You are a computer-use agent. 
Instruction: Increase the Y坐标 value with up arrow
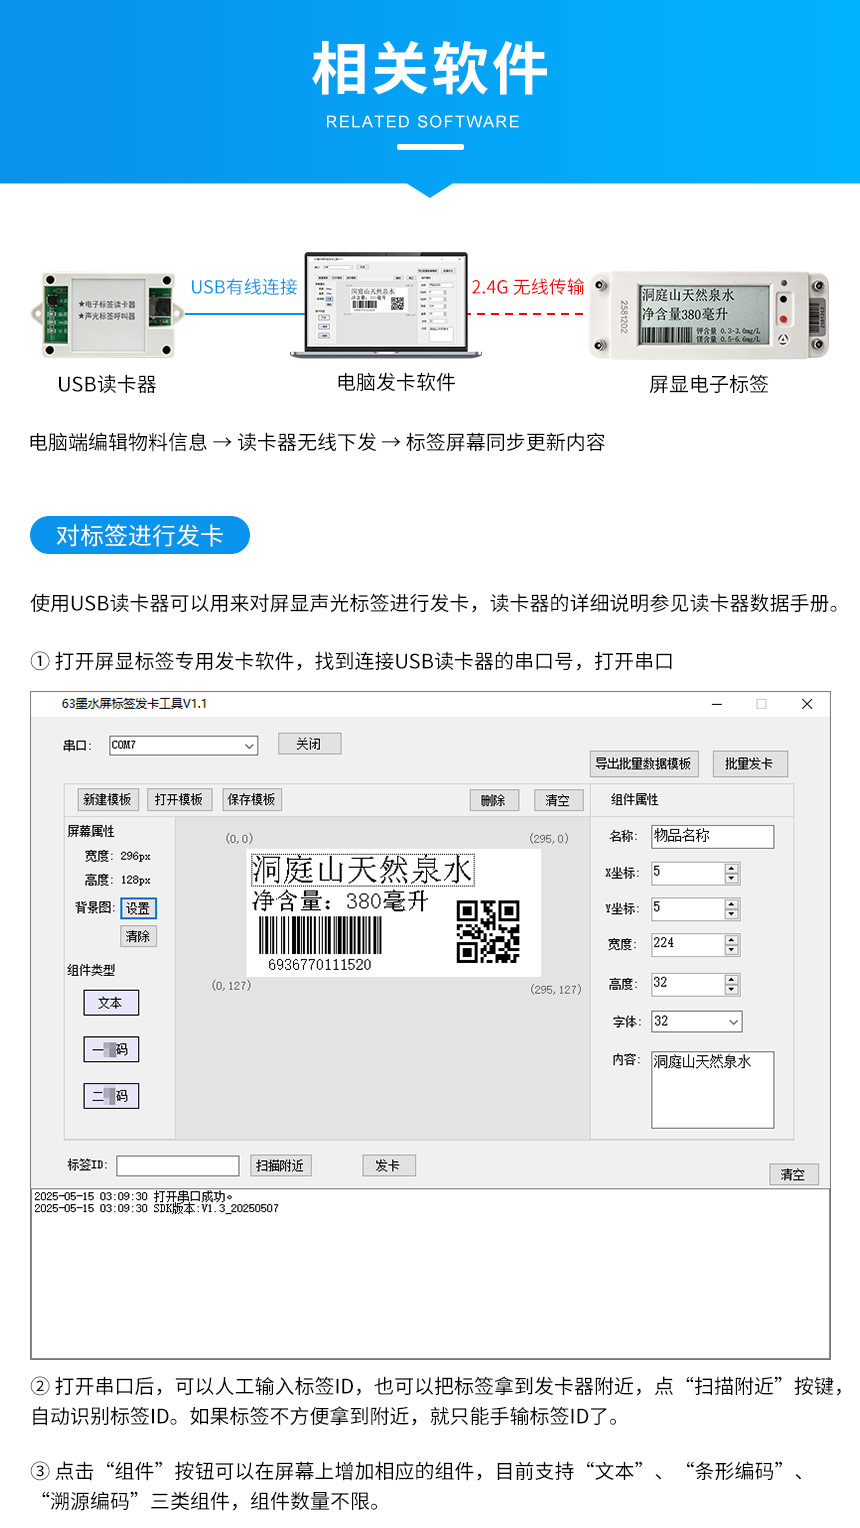coord(732,903)
